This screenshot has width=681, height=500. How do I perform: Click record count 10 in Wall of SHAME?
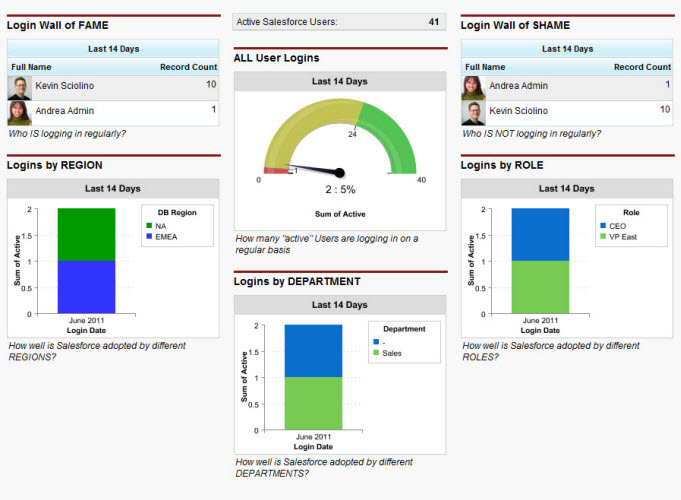[x=665, y=109]
